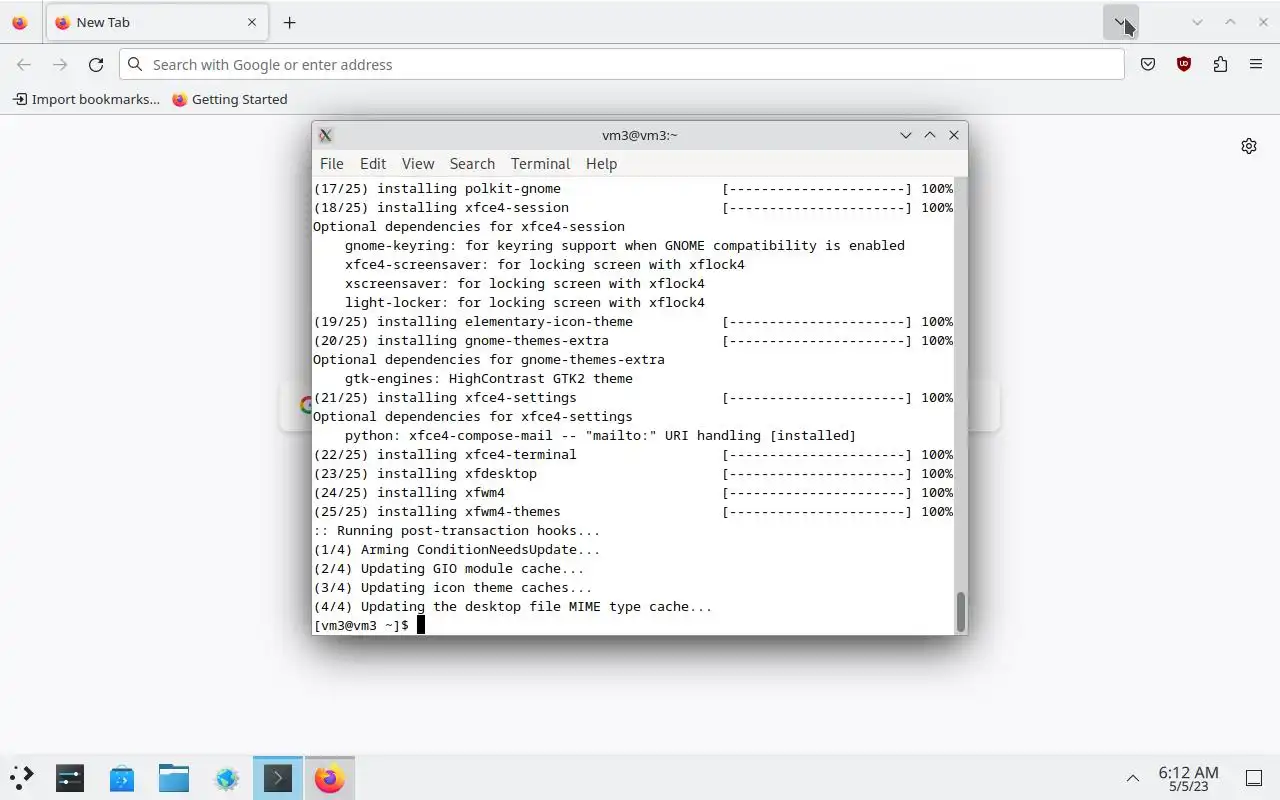Close the Firefox window
1280x800 pixels.
tap(1263, 22)
